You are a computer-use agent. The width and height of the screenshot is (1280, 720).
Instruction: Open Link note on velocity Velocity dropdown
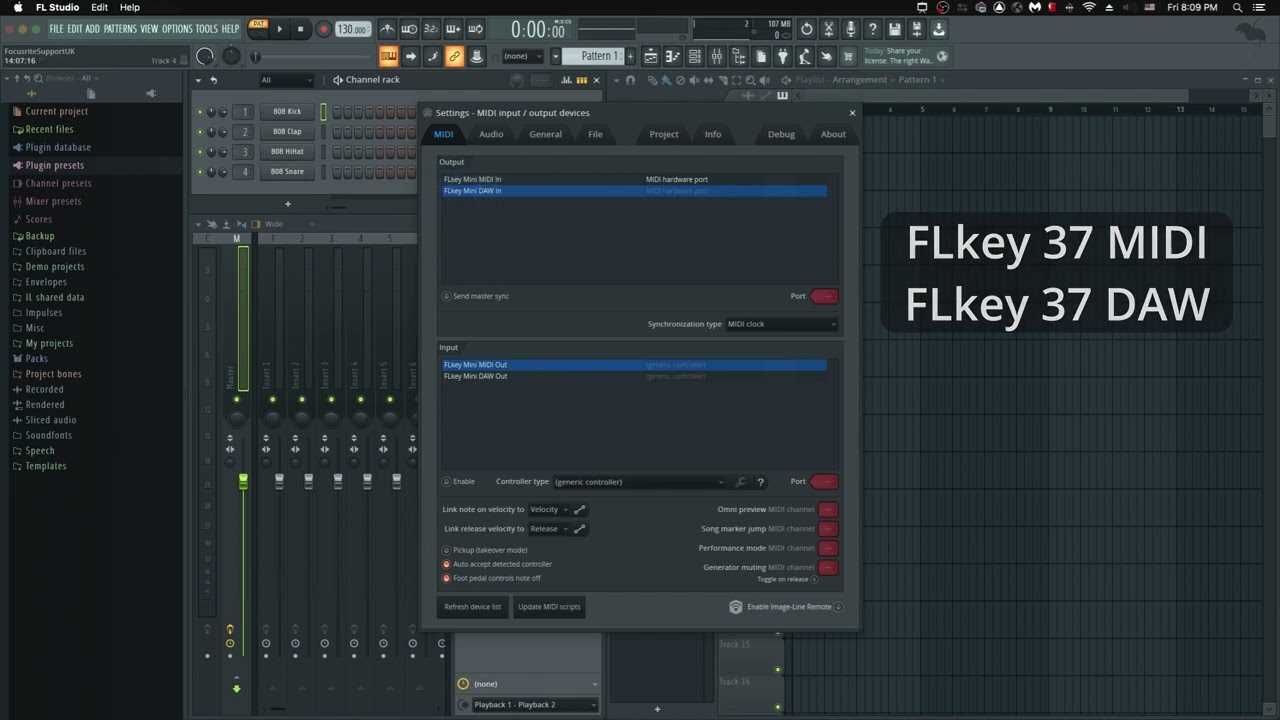coord(548,510)
